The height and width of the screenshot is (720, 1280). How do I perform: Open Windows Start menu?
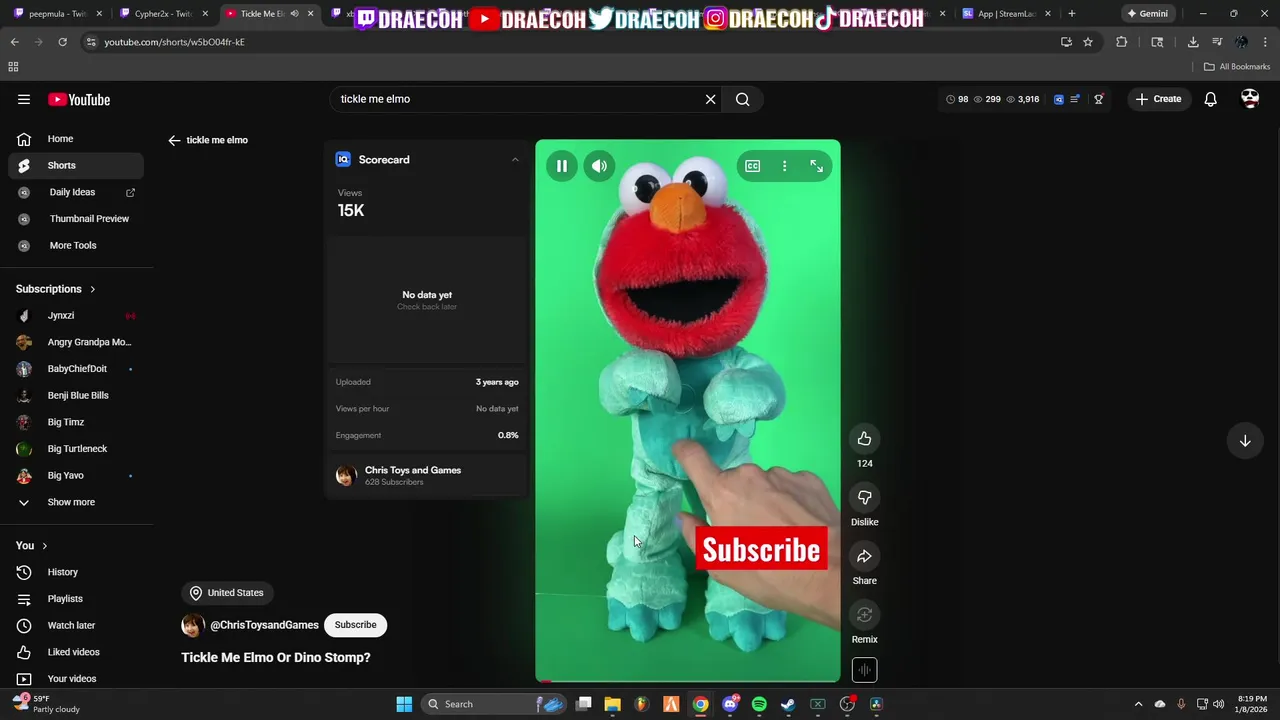tap(404, 704)
